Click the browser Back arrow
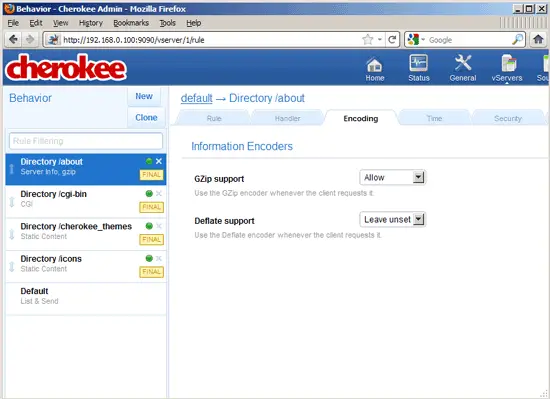 pyautogui.click(x=13, y=39)
